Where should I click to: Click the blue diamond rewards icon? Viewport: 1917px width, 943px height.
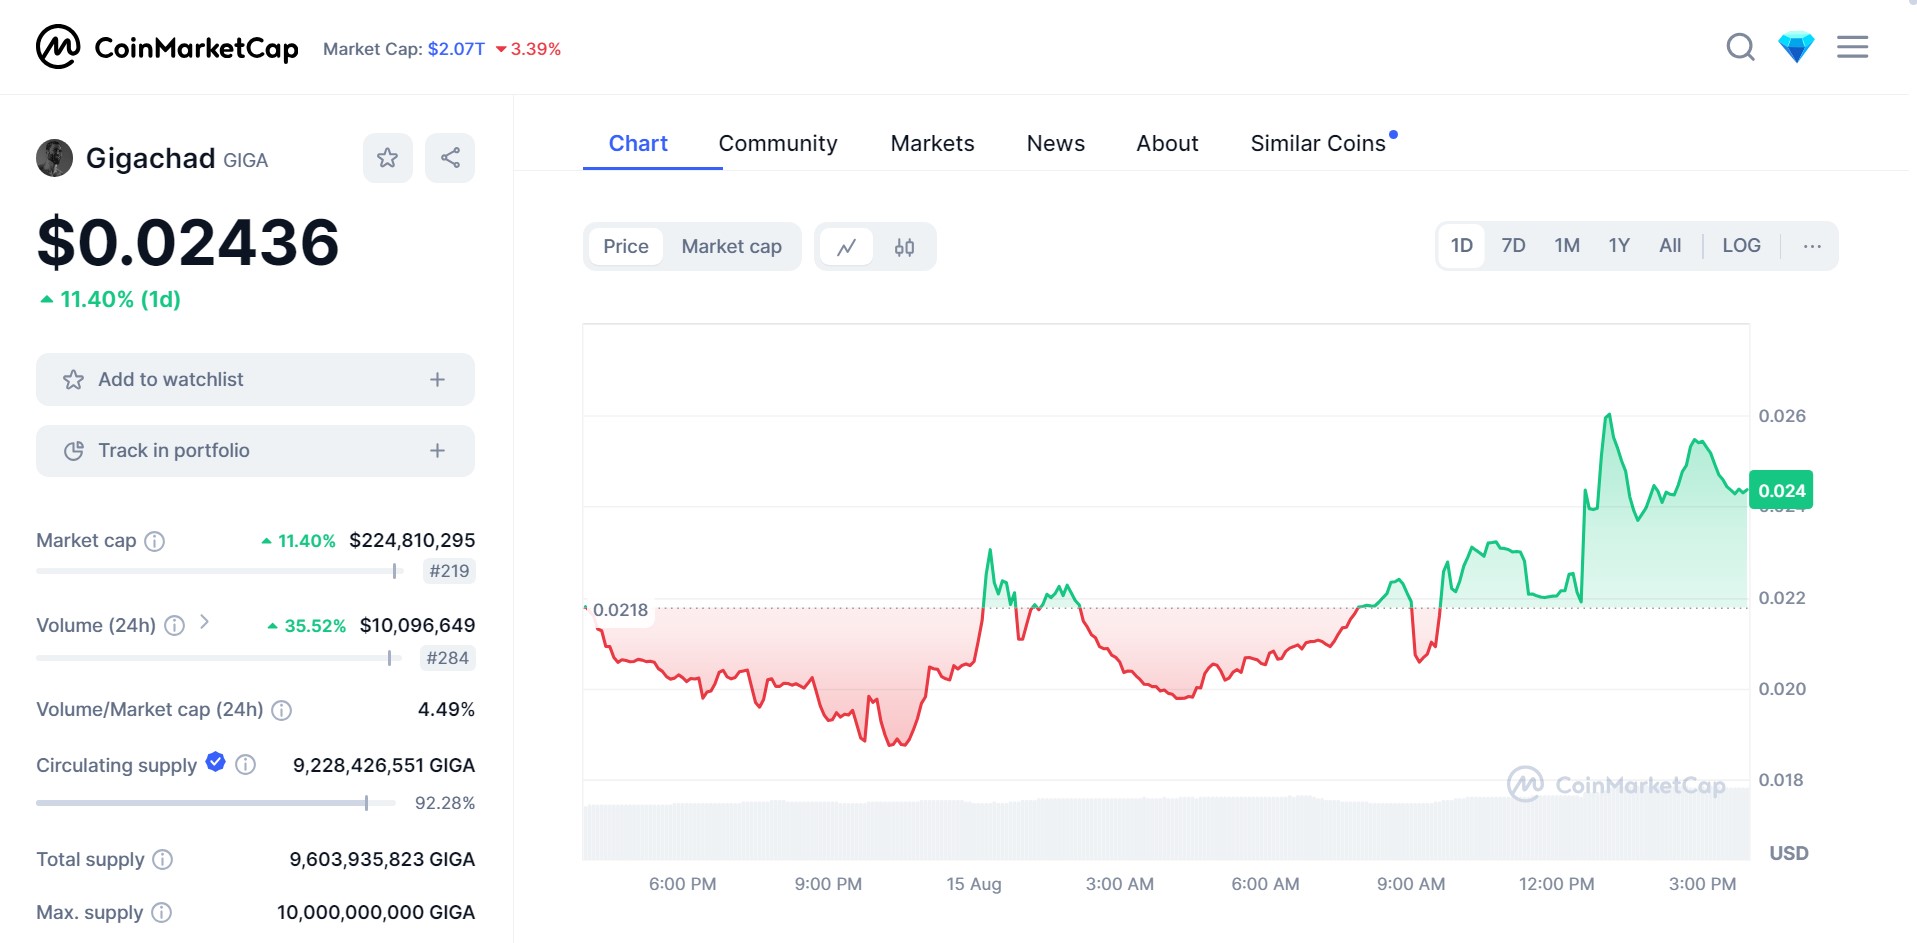pyautogui.click(x=1796, y=47)
